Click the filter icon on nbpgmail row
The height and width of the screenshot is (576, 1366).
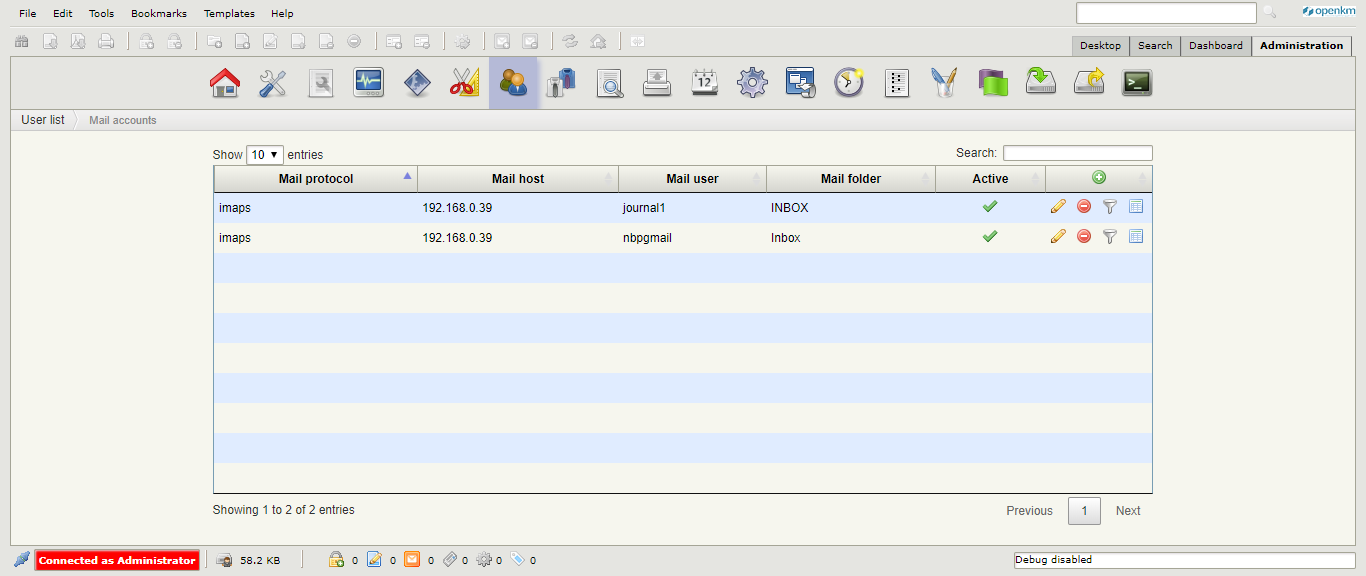(x=1110, y=237)
